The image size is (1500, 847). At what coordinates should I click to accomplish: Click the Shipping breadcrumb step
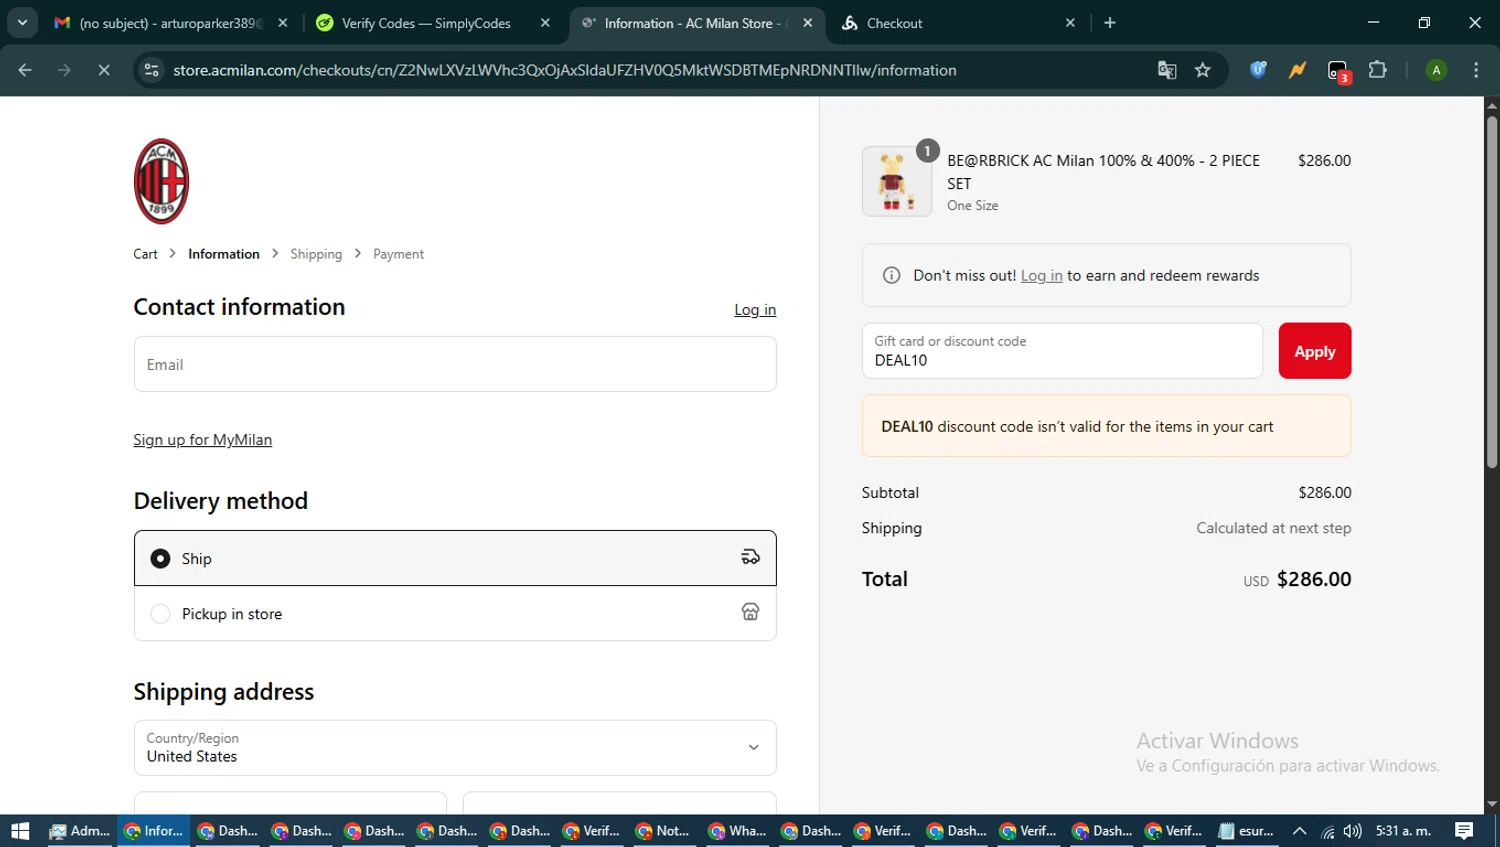coord(316,254)
